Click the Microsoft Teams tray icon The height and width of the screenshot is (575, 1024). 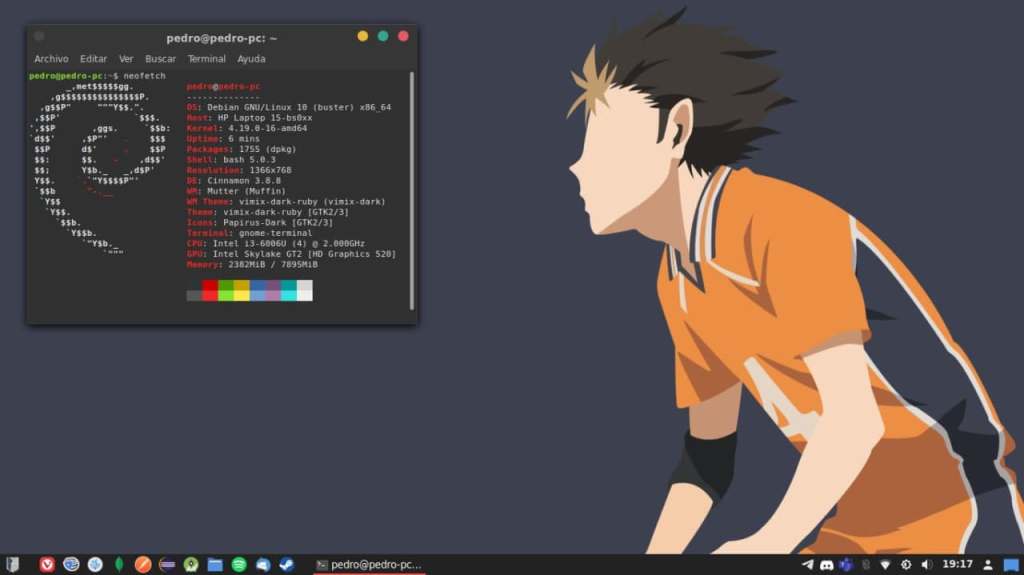point(846,565)
